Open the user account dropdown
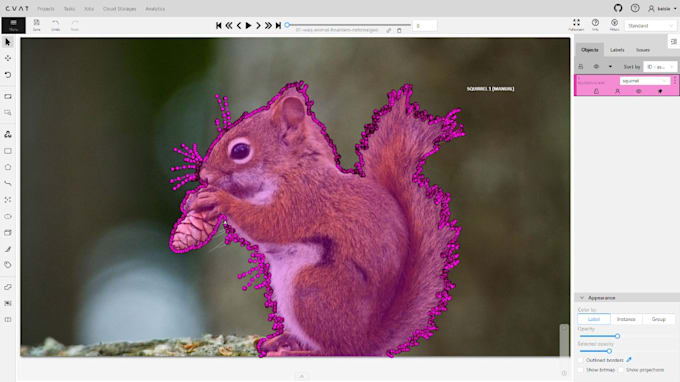 (663, 9)
